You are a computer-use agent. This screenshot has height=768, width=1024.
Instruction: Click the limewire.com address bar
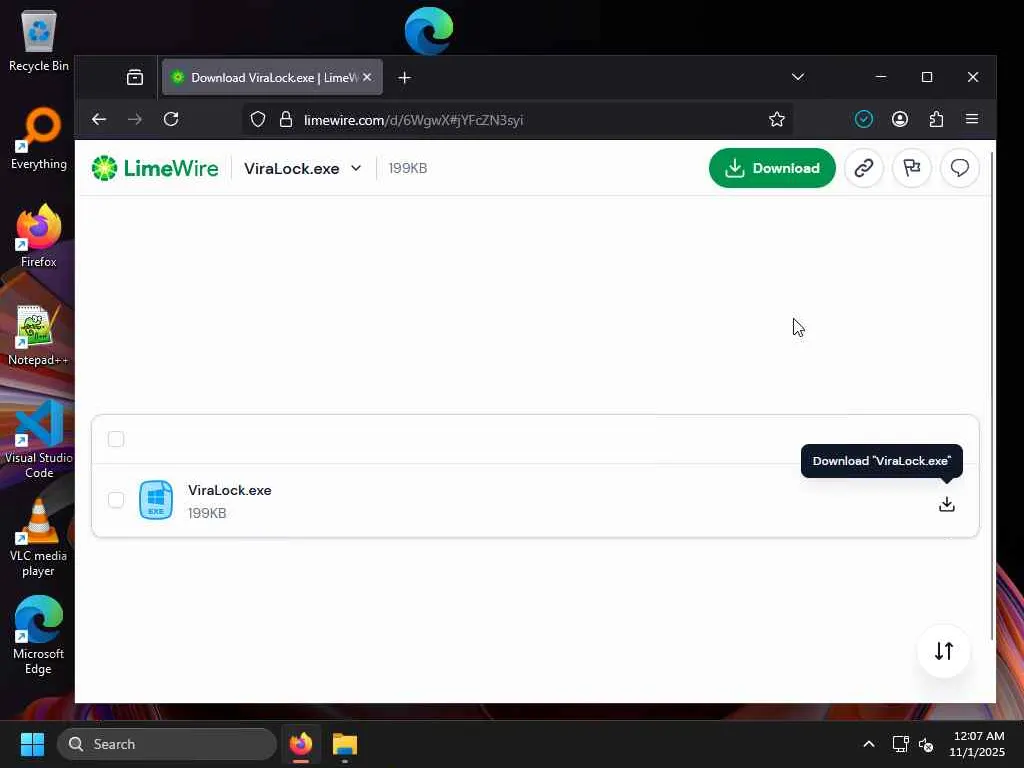coord(518,120)
